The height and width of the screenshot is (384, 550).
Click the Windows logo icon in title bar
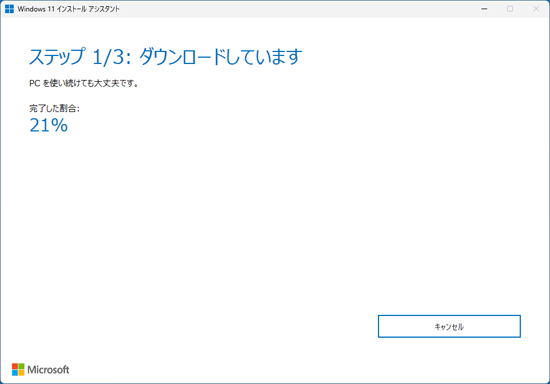pyautogui.click(x=9, y=9)
